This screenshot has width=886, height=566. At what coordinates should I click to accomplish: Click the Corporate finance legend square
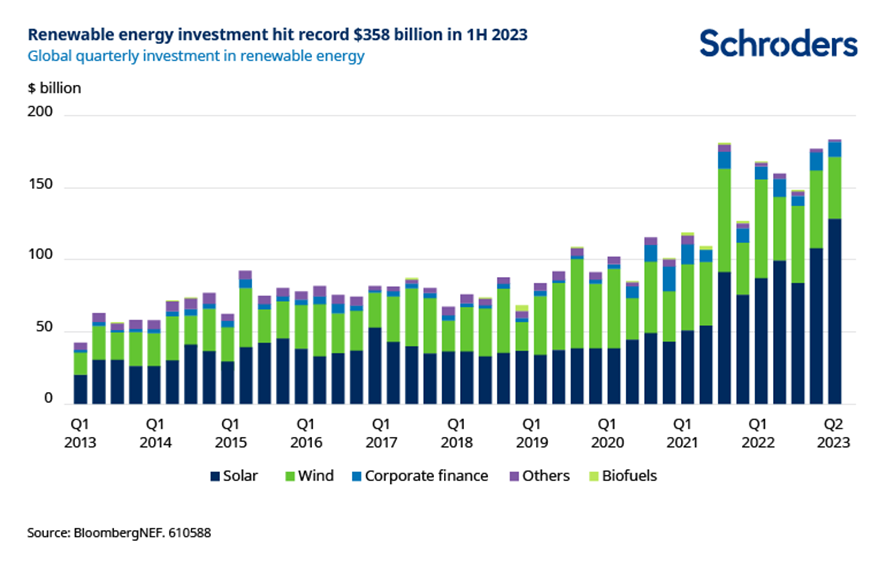coord(357,476)
